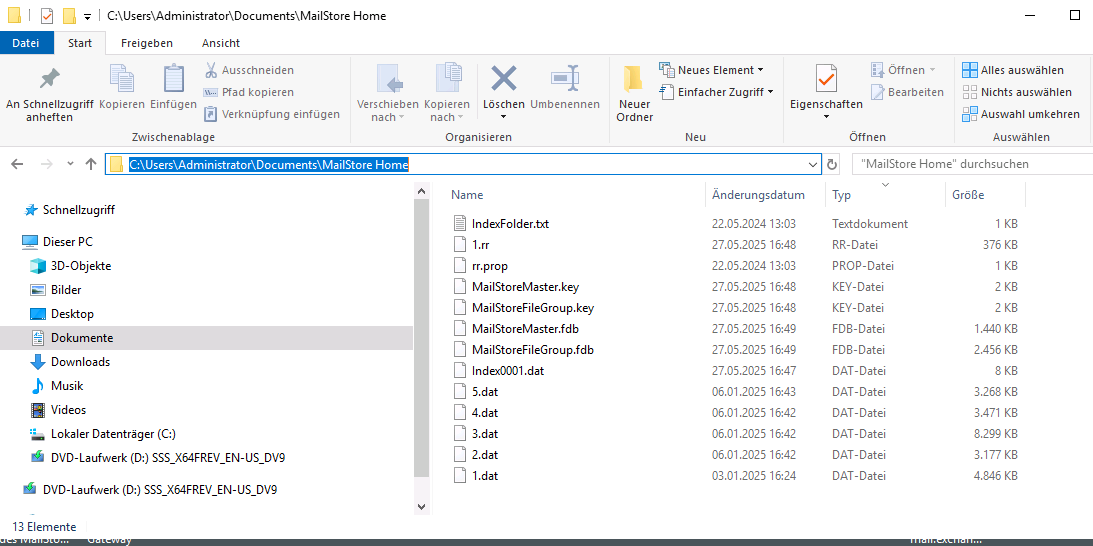Go forward with the right arrow

47,165
